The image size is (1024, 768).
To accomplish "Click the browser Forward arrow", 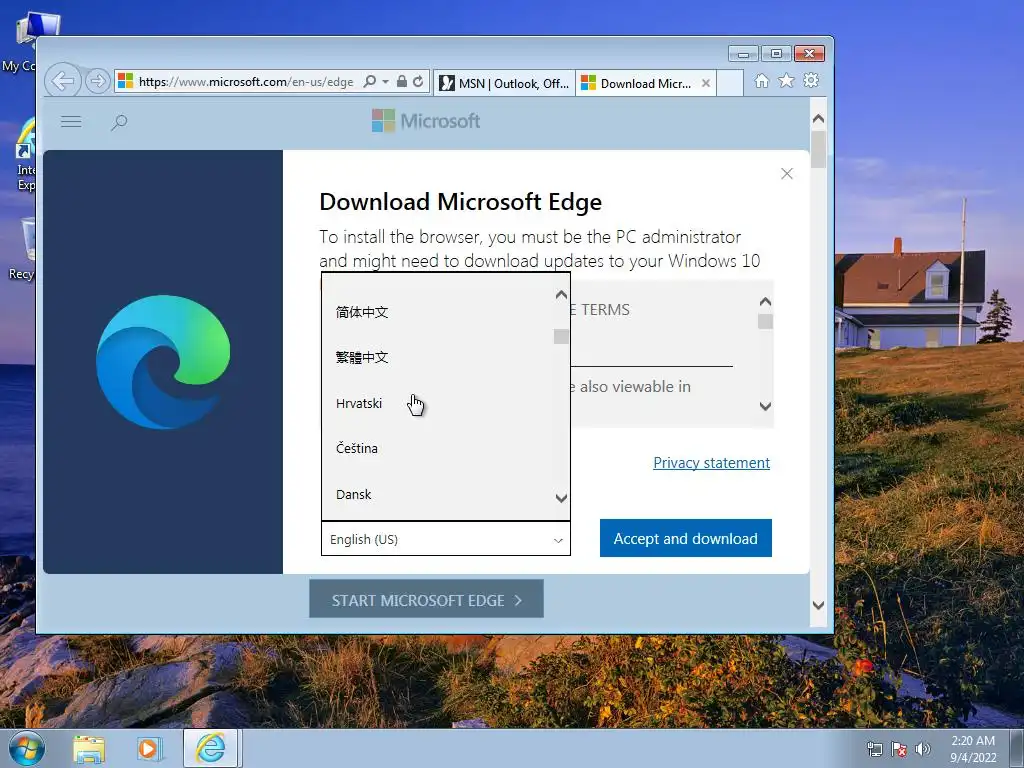I will tap(97, 82).
